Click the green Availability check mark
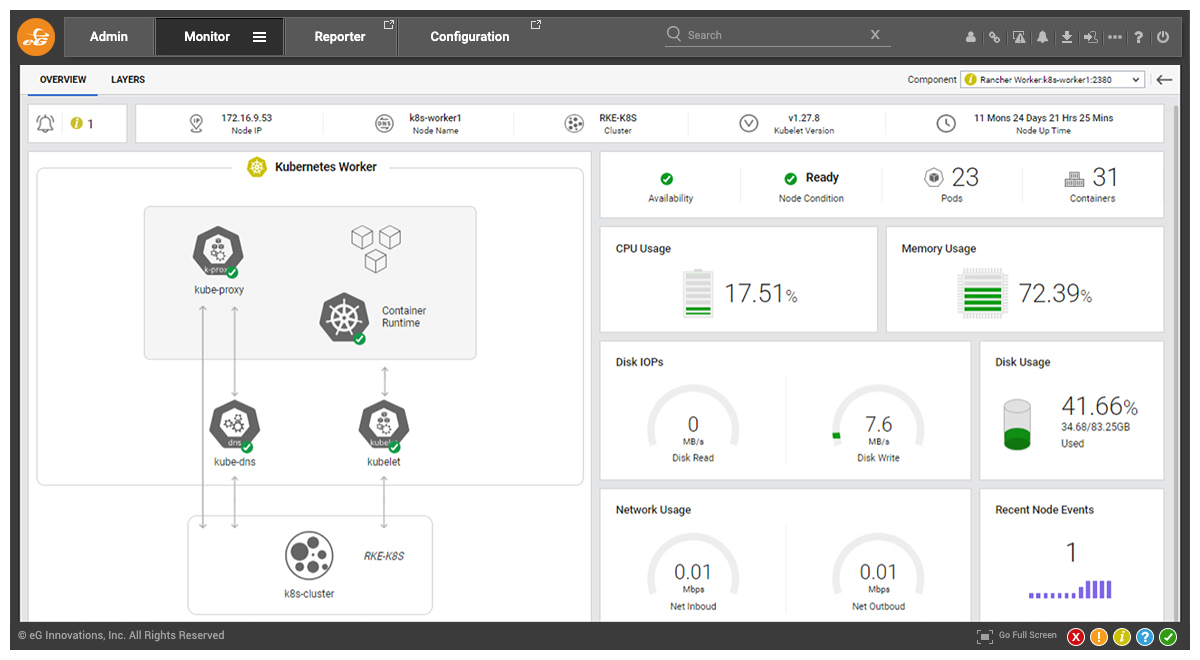The height and width of the screenshot is (660, 1200). pos(667,179)
